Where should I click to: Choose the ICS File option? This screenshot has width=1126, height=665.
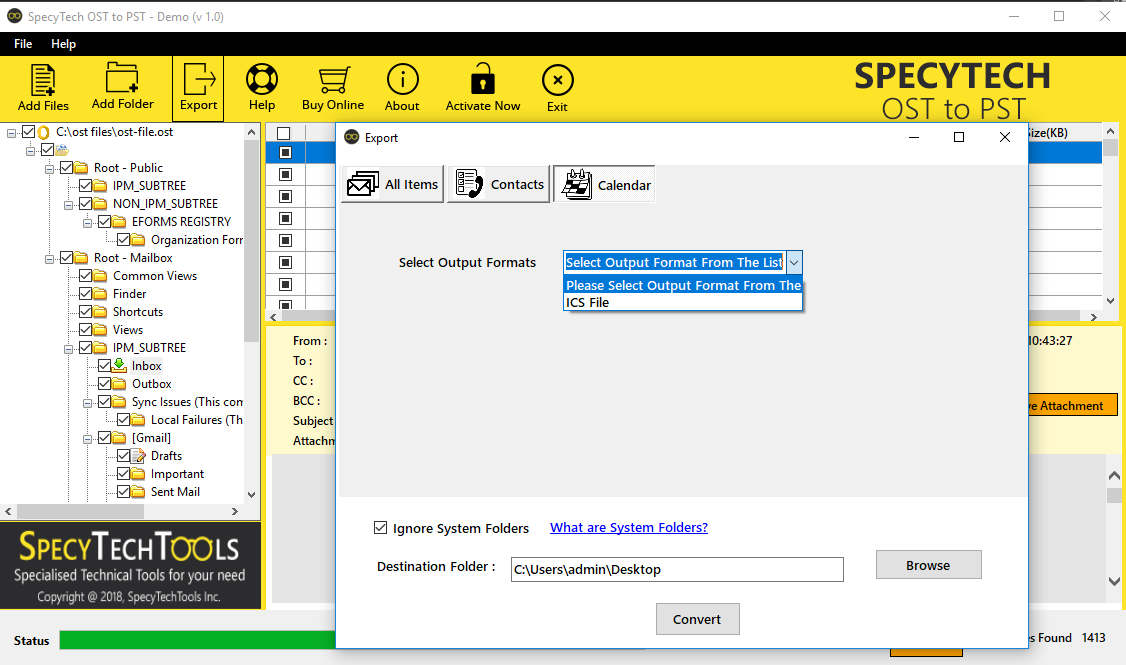(683, 302)
